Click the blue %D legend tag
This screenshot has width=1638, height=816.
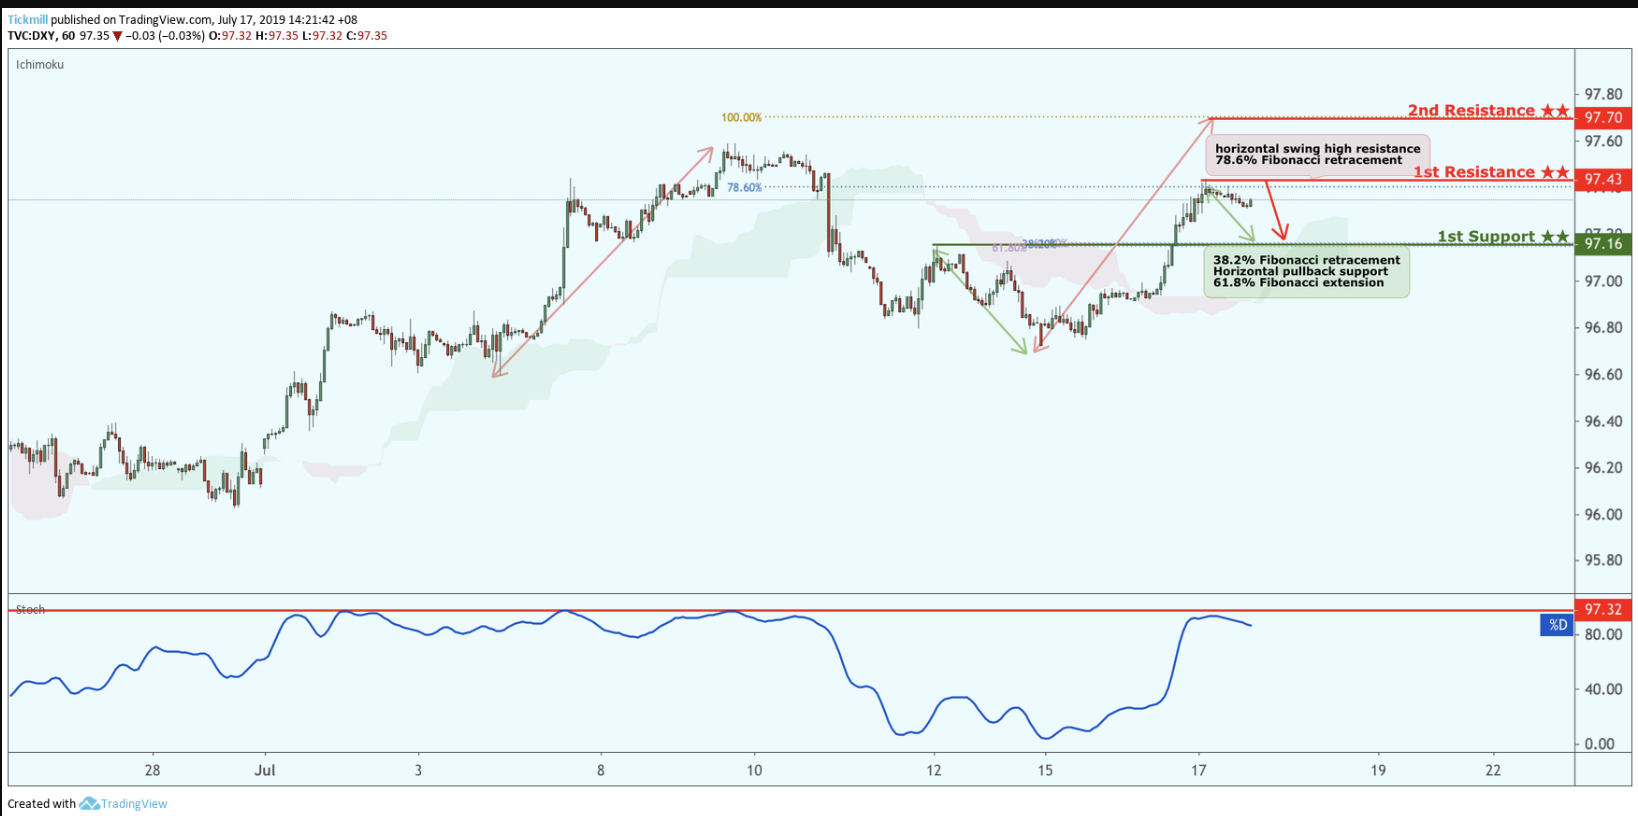pyautogui.click(x=1558, y=625)
